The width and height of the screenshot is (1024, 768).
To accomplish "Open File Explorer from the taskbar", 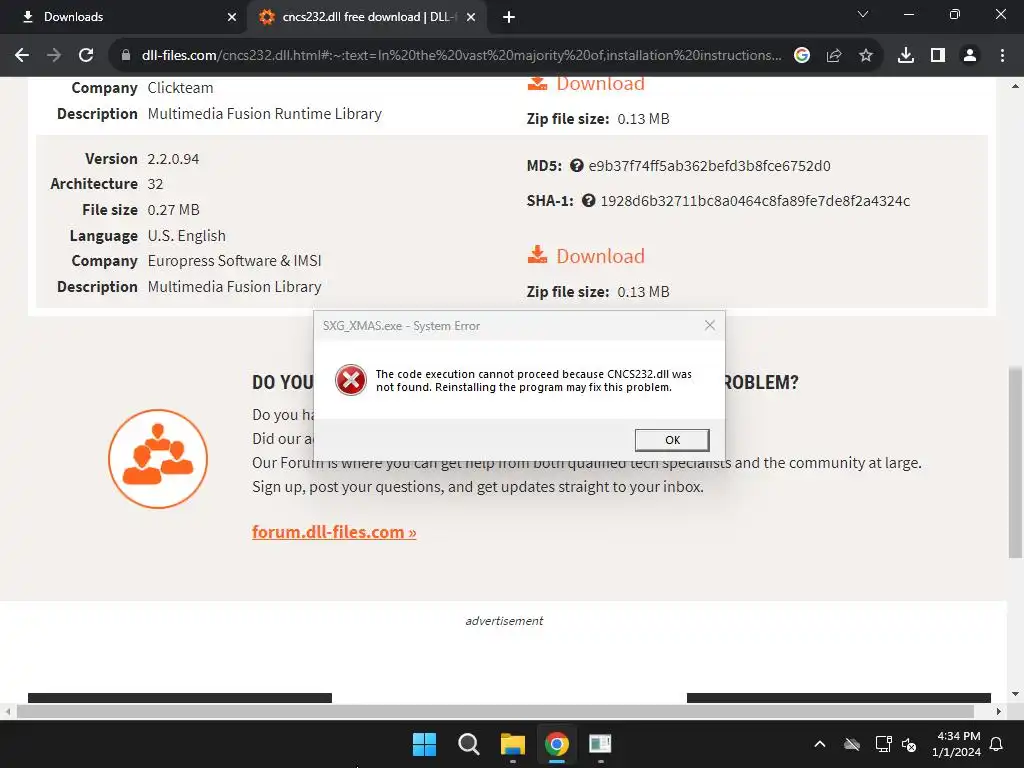I will [513, 744].
